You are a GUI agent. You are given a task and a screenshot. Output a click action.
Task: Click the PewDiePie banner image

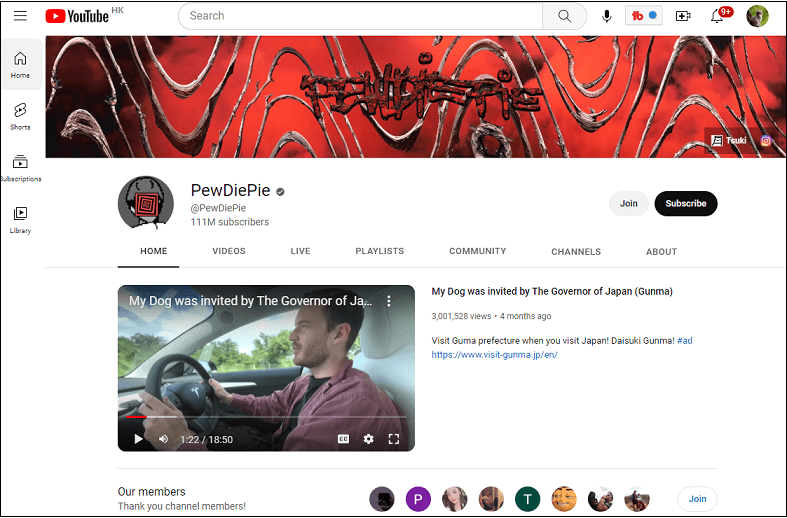click(416, 97)
